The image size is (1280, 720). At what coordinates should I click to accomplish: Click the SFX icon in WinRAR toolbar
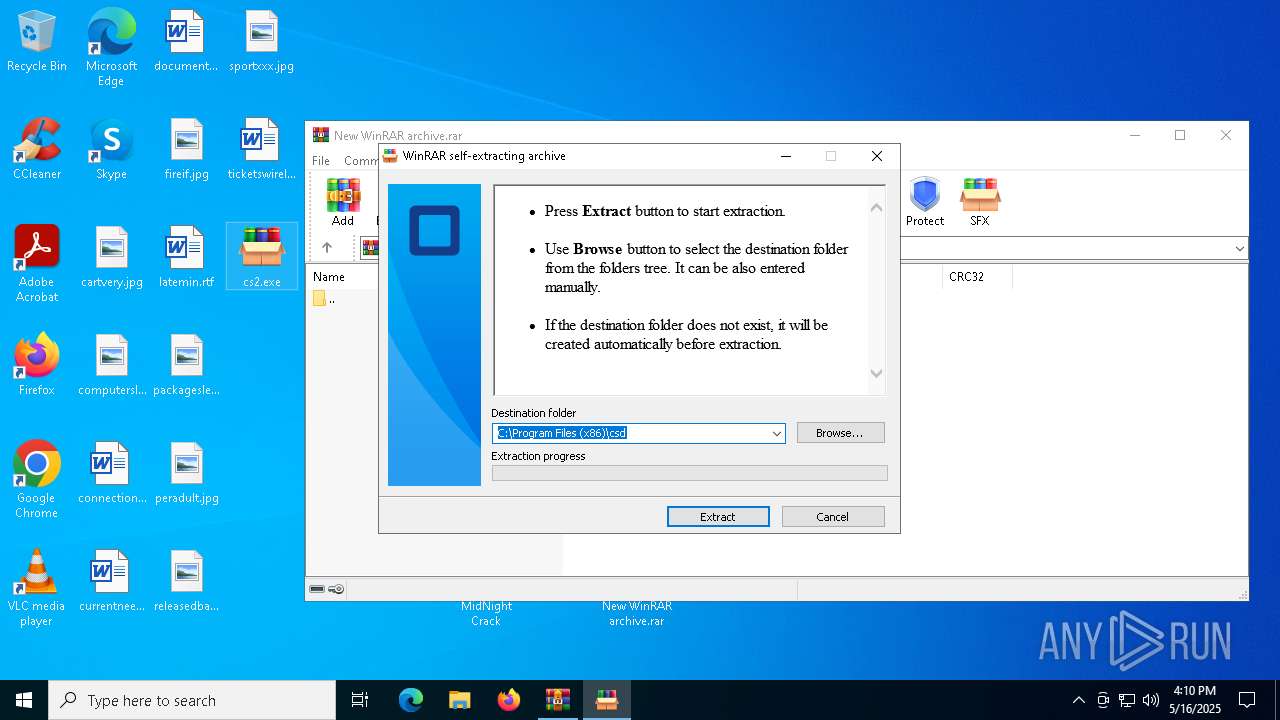[x=980, y=202]
